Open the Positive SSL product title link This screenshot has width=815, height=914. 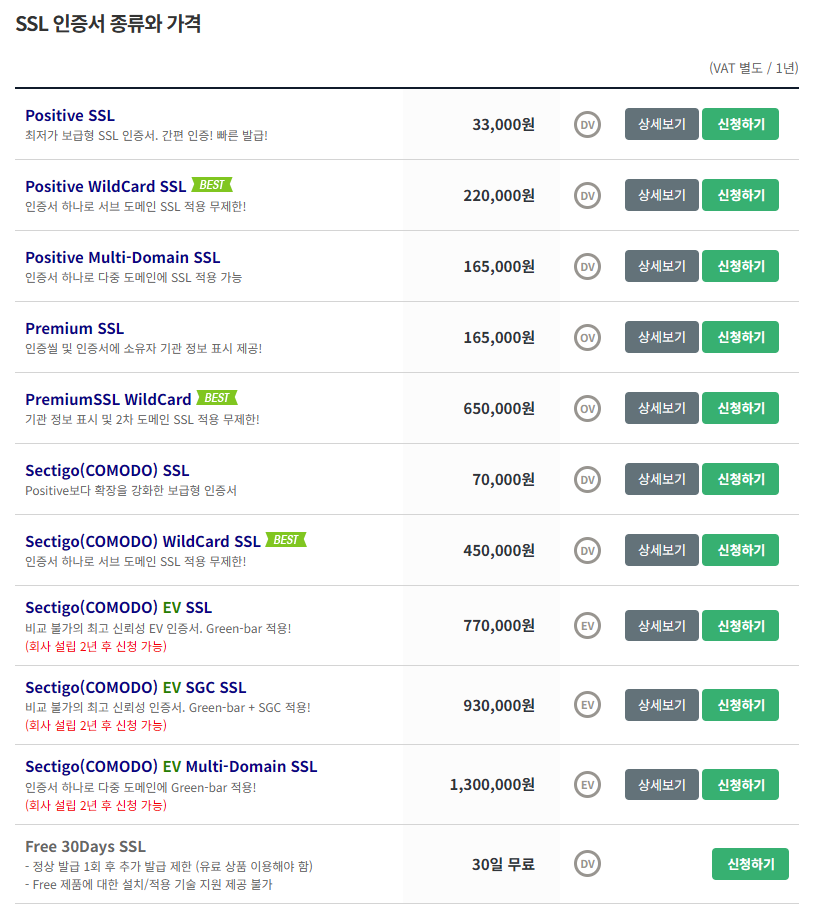tap(70, 115)
